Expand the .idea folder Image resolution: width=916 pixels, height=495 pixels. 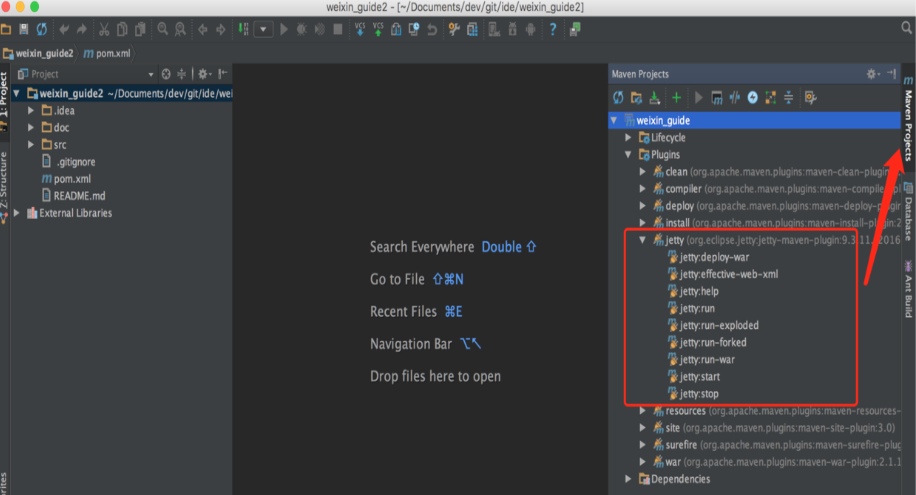pos(31,110)
